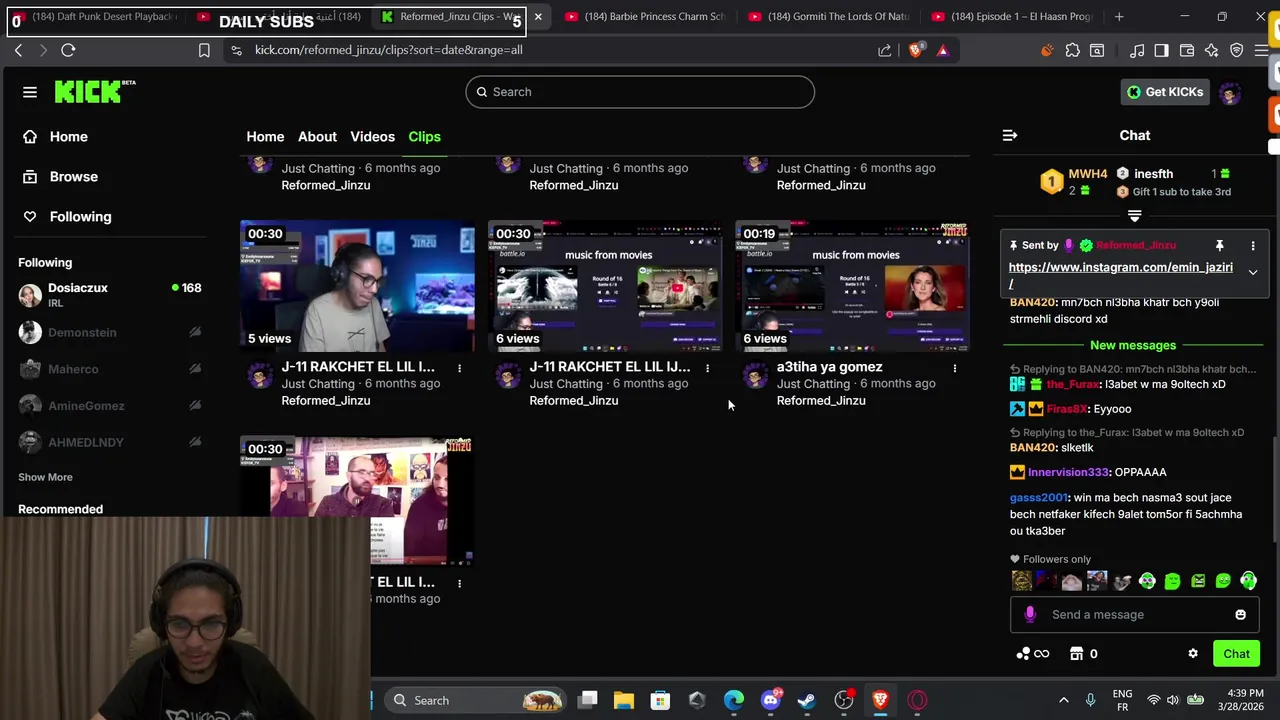Image resolution: width=1280 pixels, height=720 pixels.
Task: Open Discord from the taskbar
Action: (770, 700)
